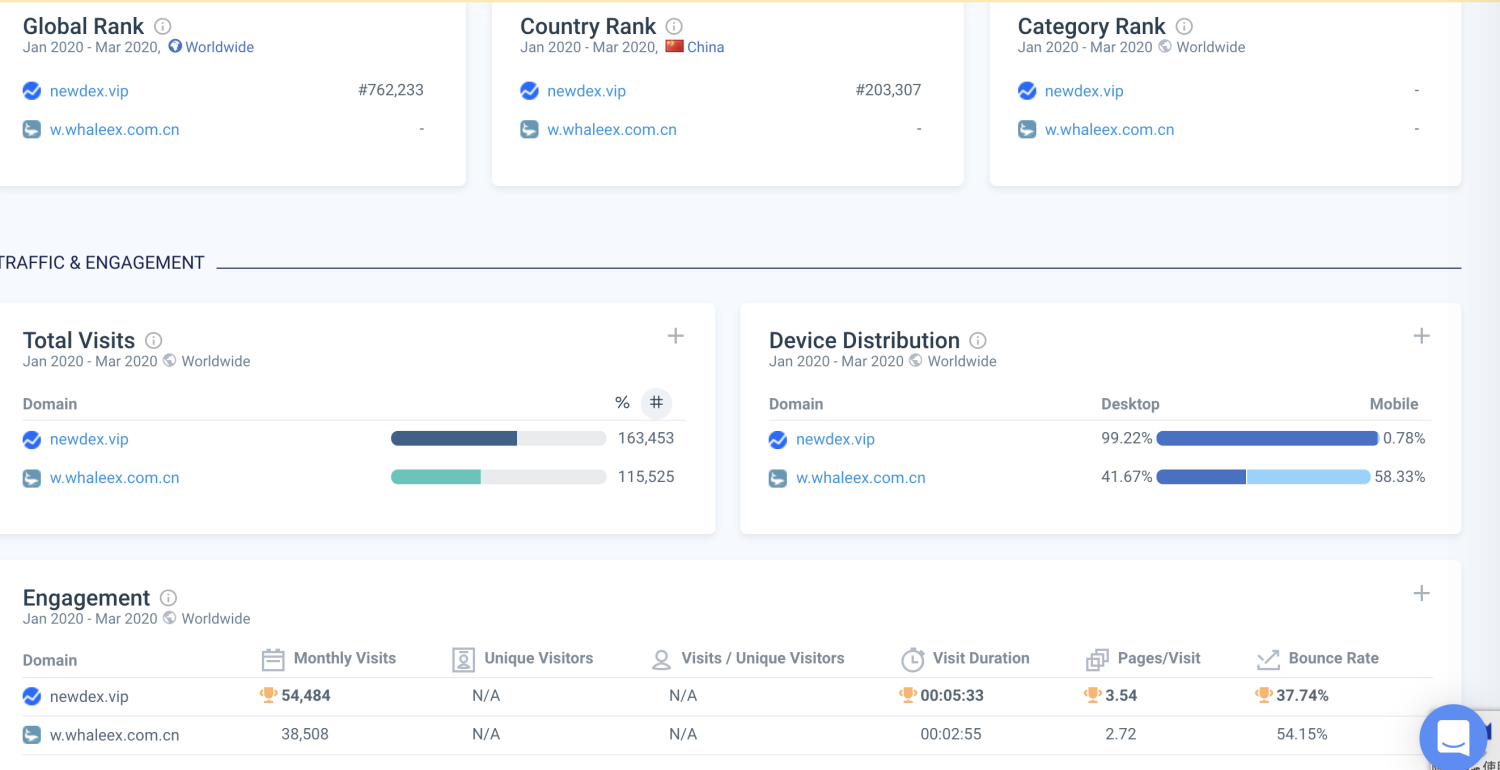Image resolution: width=1500 pixels, height=770 pixels.
Task: Click the 2.72 pages per visit value
Action: coord(1121,734)
